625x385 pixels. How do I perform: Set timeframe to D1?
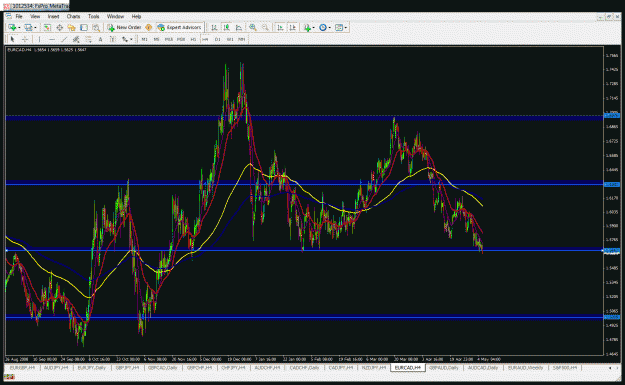click(x=218, y=39)
